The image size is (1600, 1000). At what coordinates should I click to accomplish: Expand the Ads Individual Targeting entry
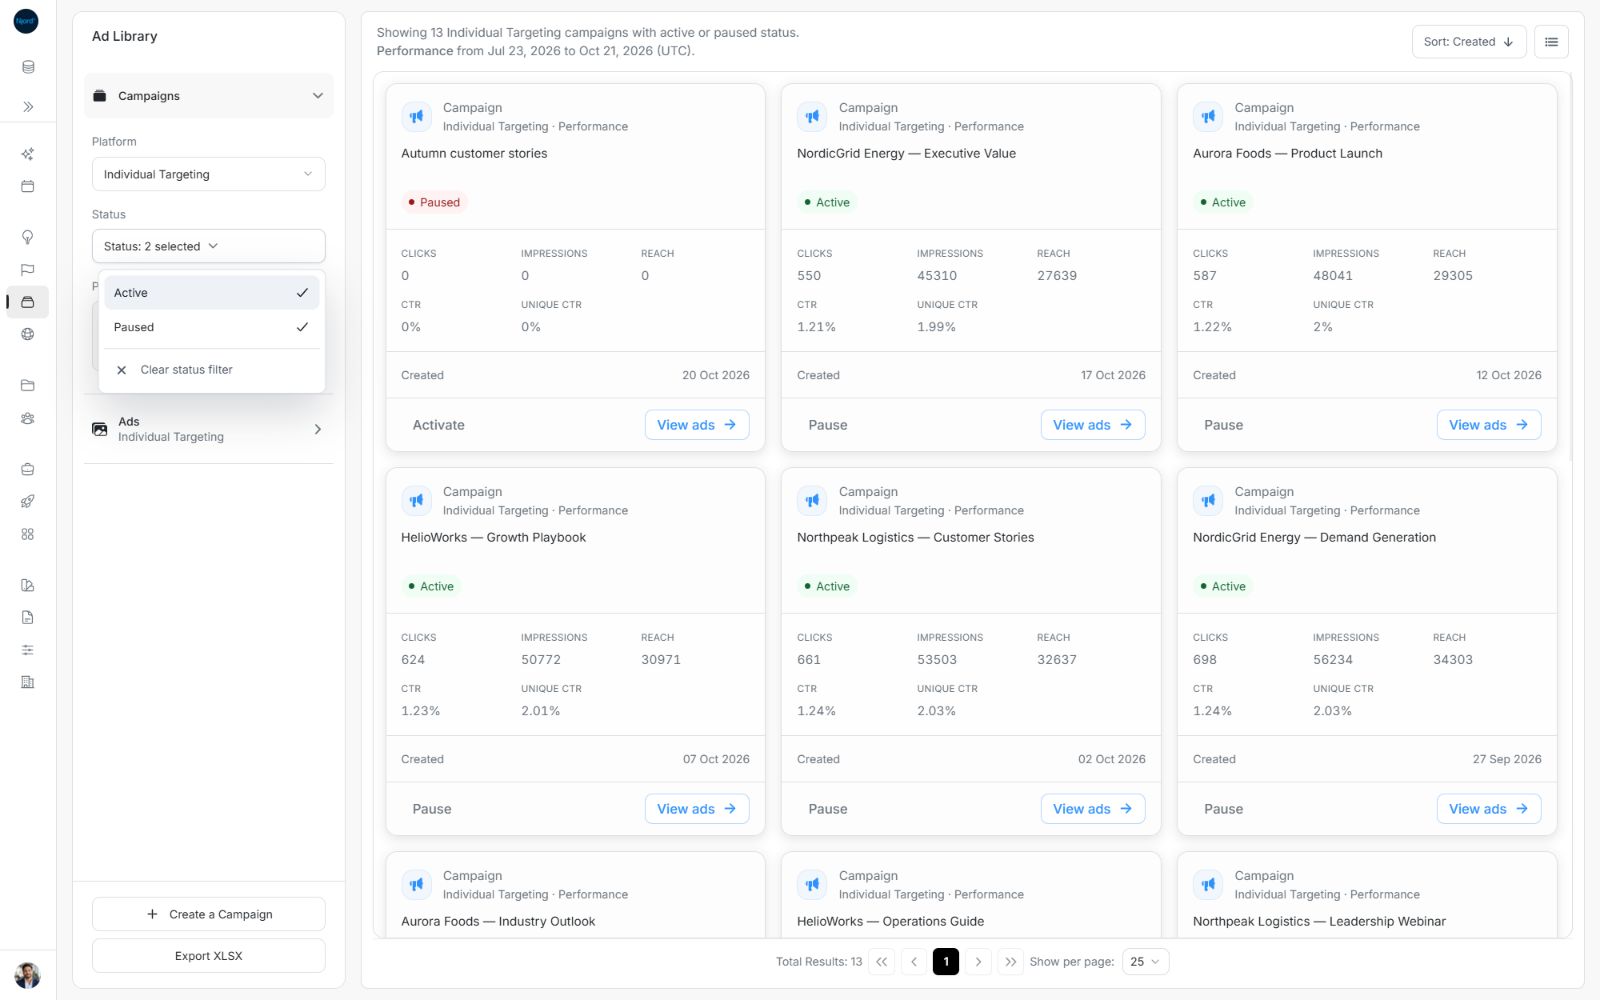tap(208, 429)
